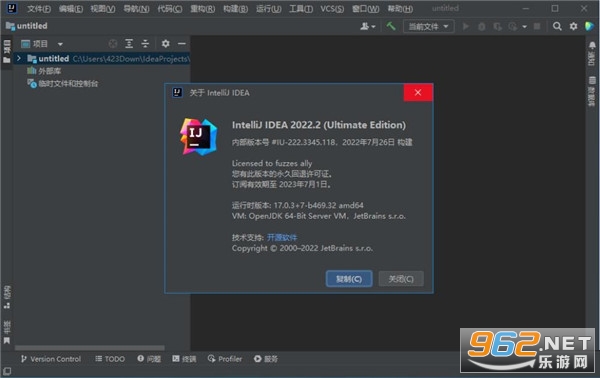Image resolution: width=600 pixels, height=378 pixels.
Task: Select 临时文件和控制台 tree item
Action: [62, 83]
